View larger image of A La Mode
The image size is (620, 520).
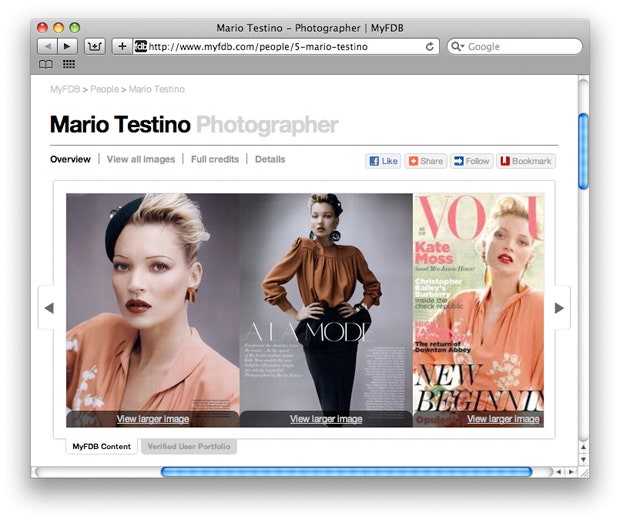[326, 419]
